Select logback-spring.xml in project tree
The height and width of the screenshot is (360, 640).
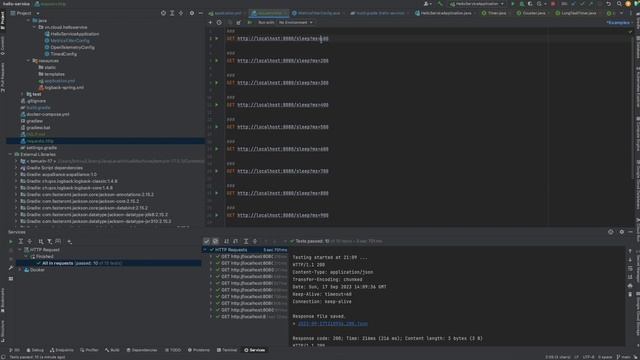pos(64,87)
